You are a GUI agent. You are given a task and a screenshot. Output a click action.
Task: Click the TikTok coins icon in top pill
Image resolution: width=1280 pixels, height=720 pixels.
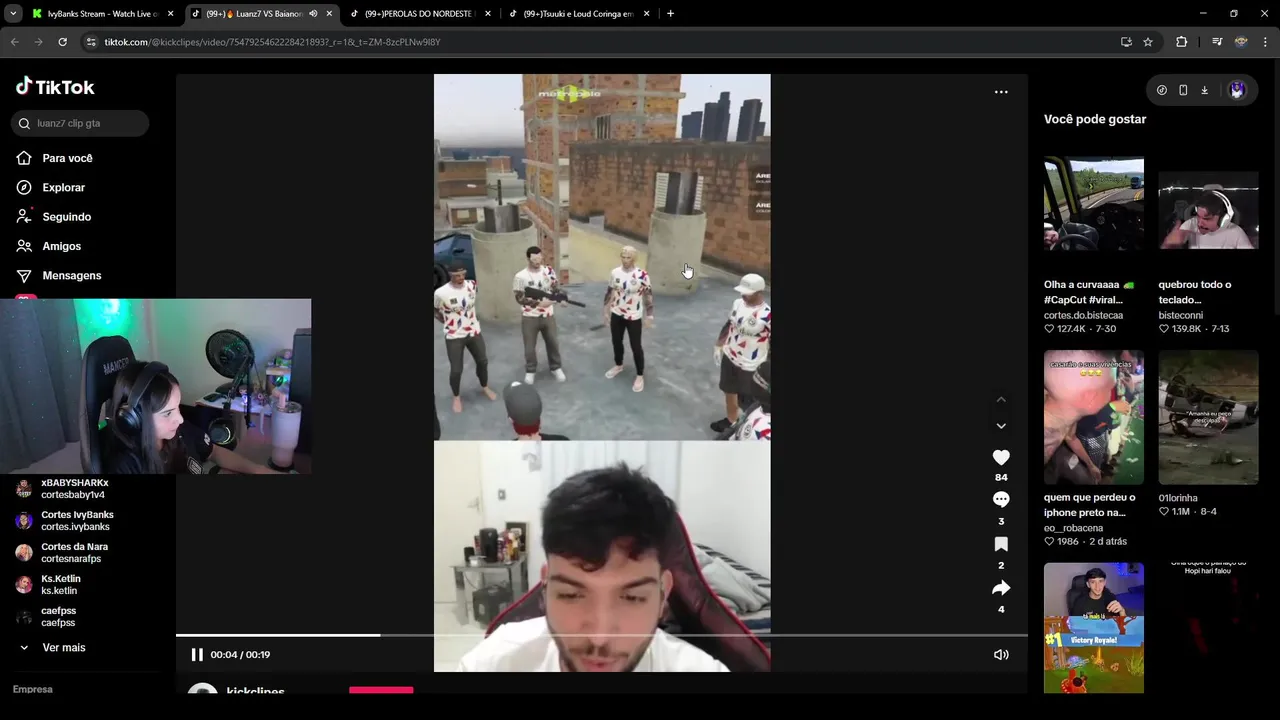[1161, 90]
